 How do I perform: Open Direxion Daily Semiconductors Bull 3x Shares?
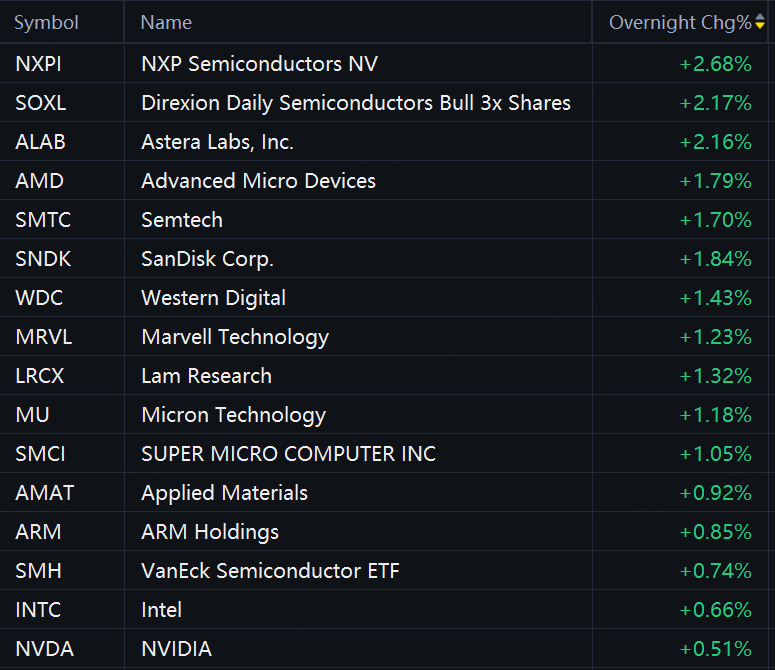(x=356, y=103)
